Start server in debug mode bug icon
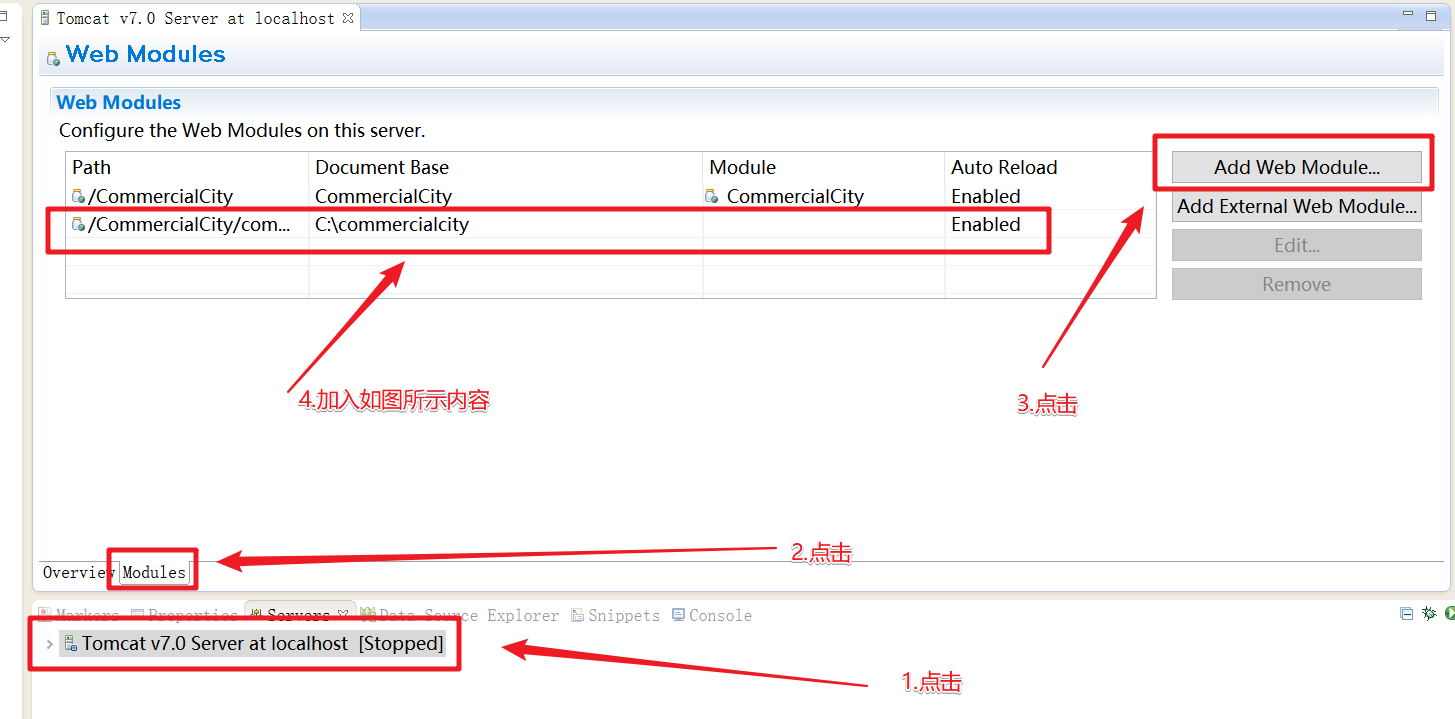 pyautogui.click(x=1429, y=614)
